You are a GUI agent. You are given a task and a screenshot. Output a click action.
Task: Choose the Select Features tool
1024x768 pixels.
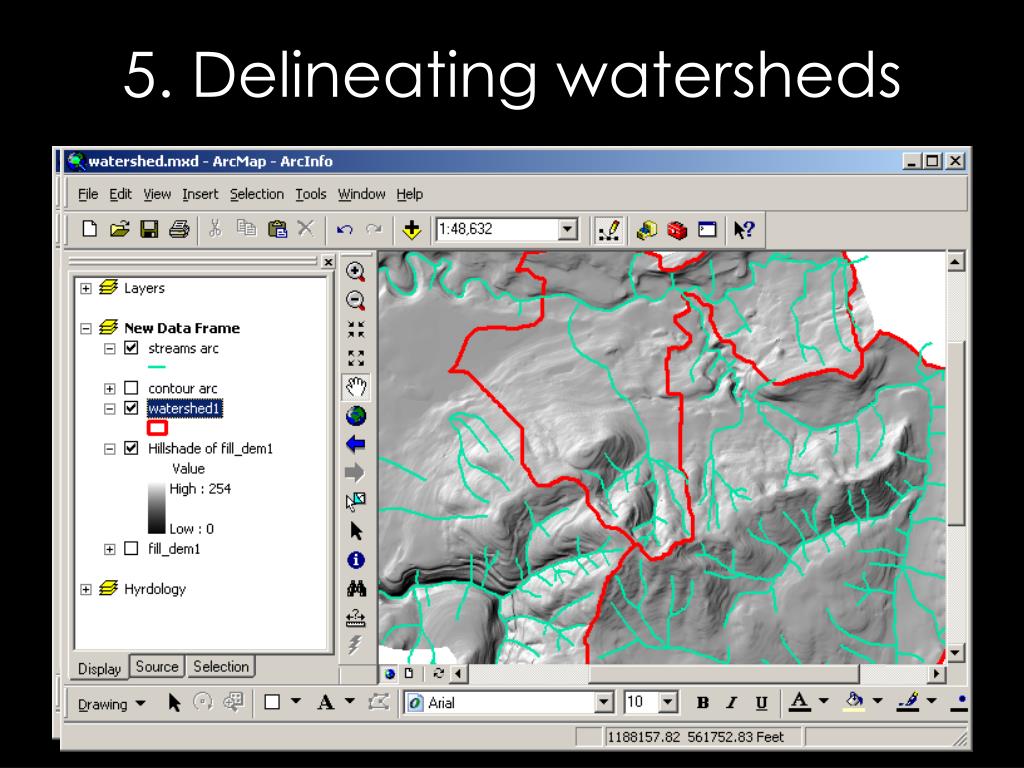tap(356, 502)
